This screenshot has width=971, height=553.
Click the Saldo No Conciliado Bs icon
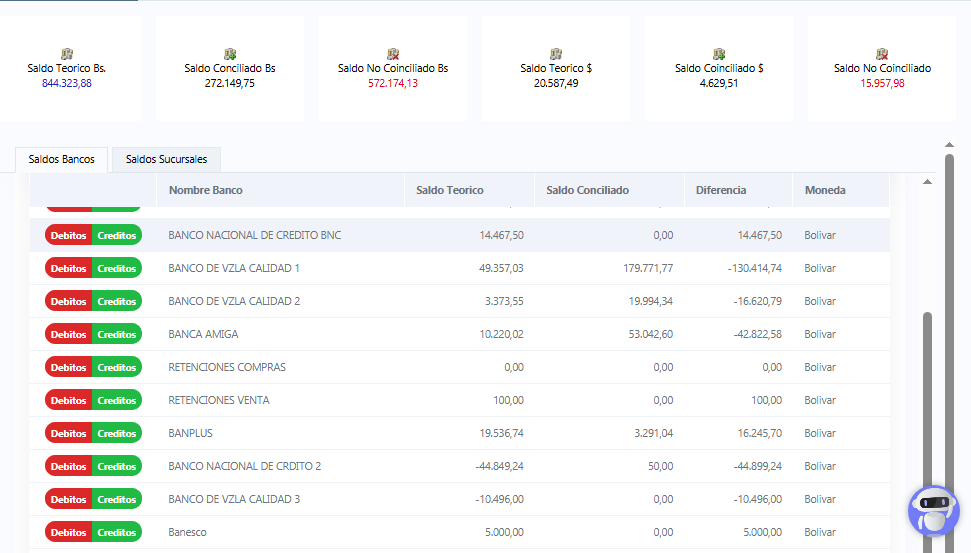[393, 54]
